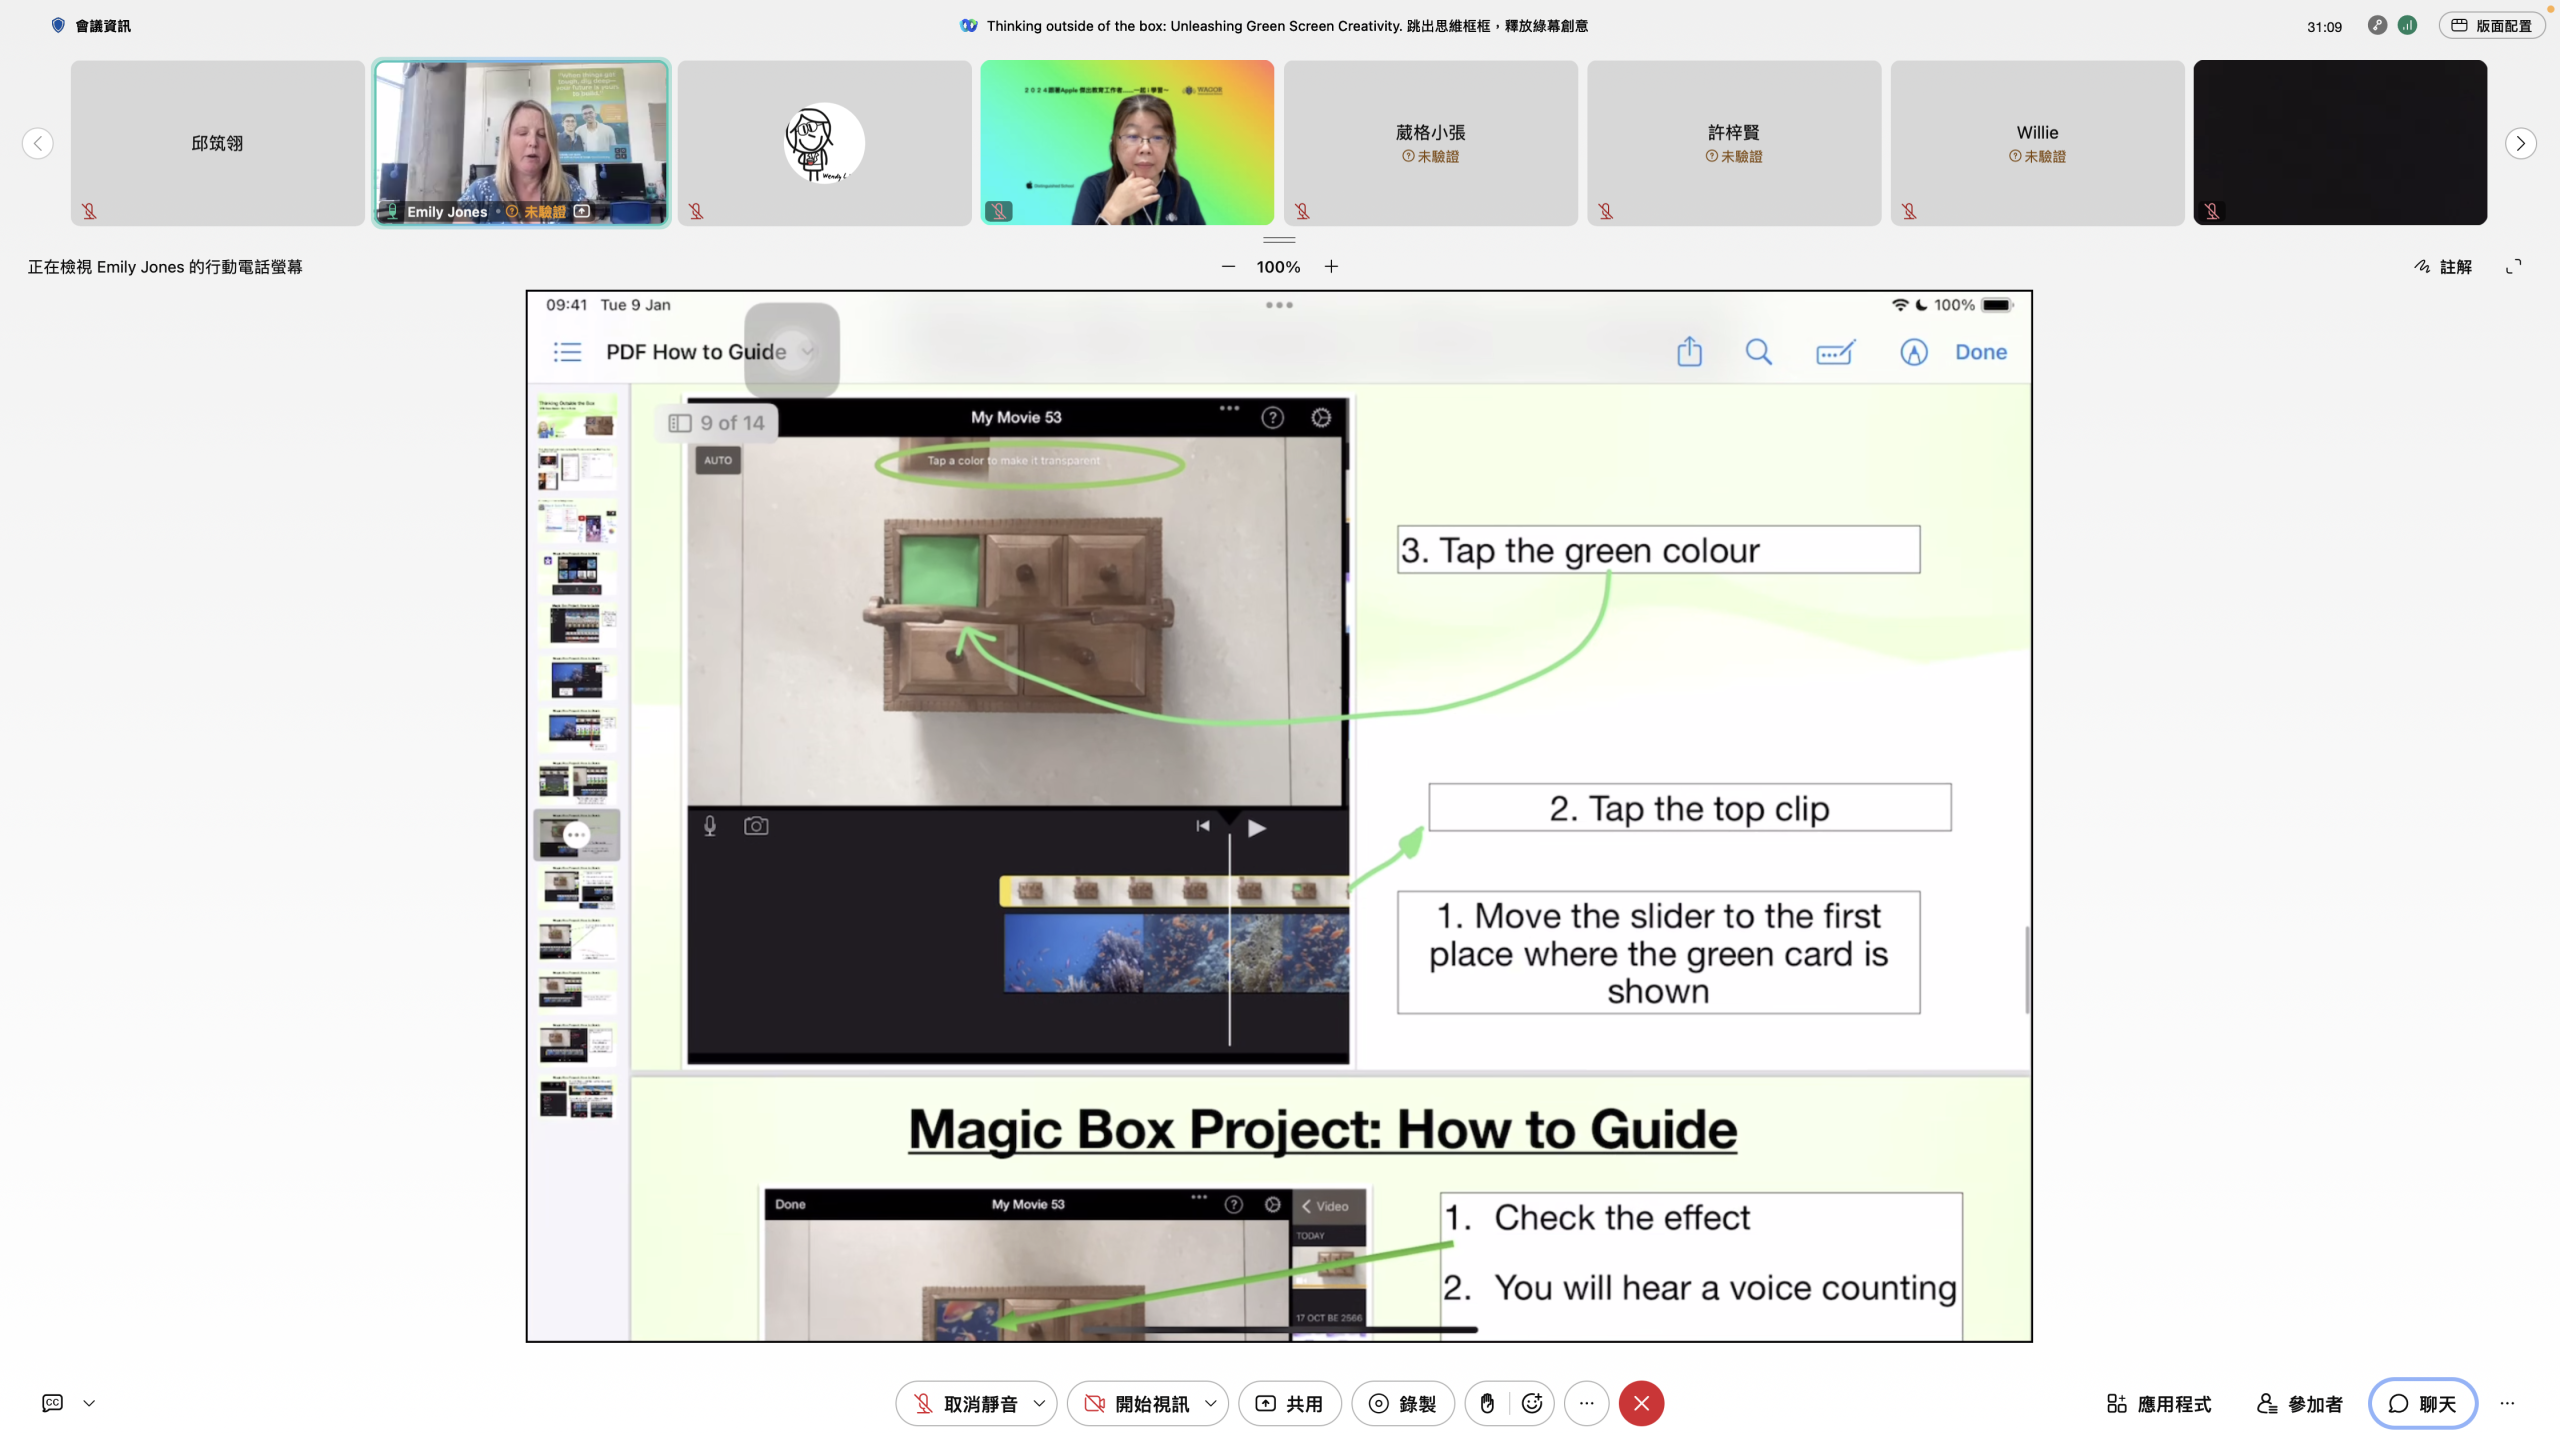This screenshot has height=1440, width=2560.
Task: Open 應用程式 apps panel
Action: [2159, 1403]
